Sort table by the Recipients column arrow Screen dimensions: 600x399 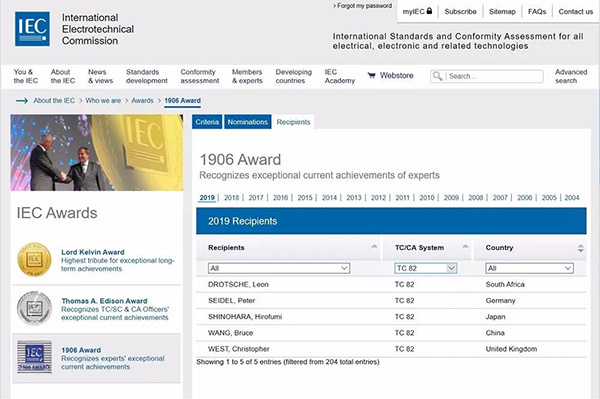pos(374,247)
